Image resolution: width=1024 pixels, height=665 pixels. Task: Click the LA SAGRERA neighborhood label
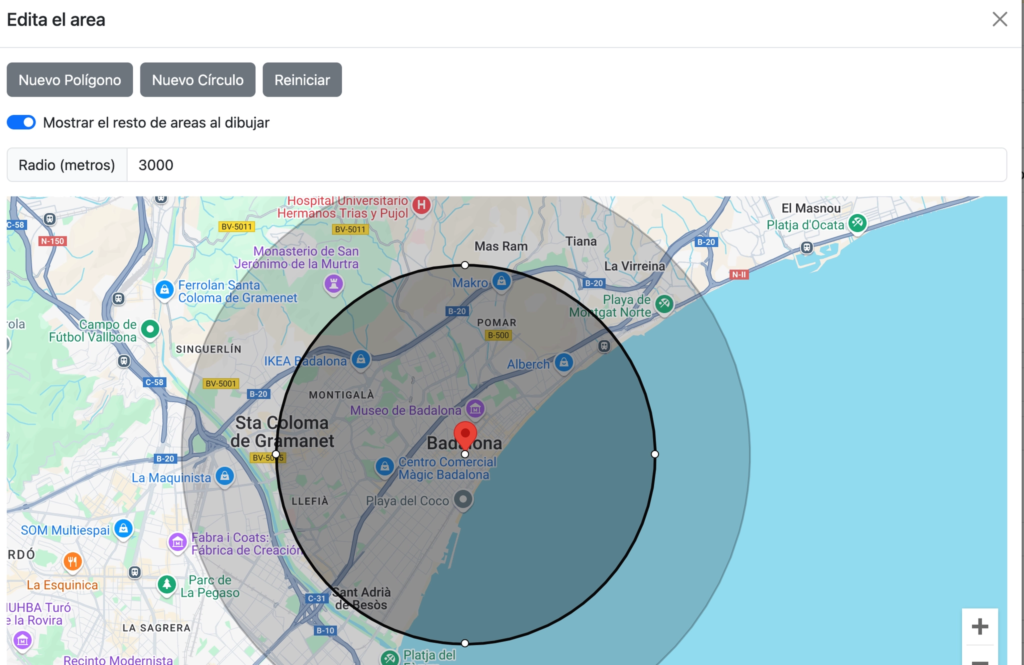click(157, 628)
